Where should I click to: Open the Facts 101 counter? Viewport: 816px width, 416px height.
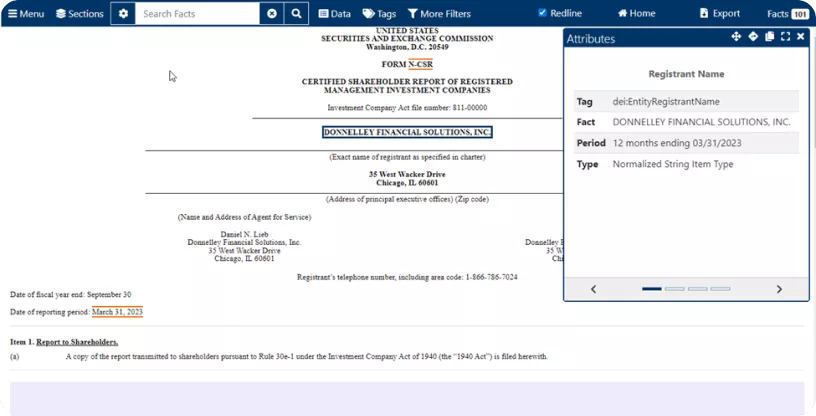[x=788, y=14]
